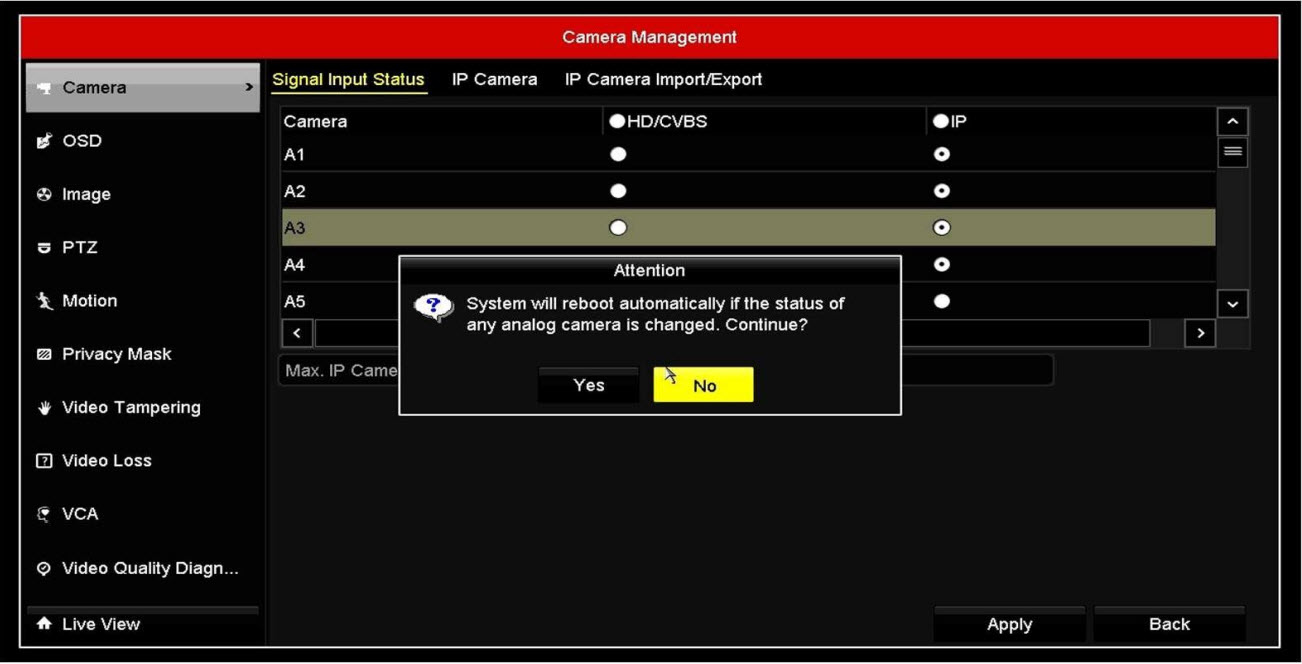This screenshot has width=1302, height=664.
Task: Open Motion detection settings icon
Action: (43, 301)
